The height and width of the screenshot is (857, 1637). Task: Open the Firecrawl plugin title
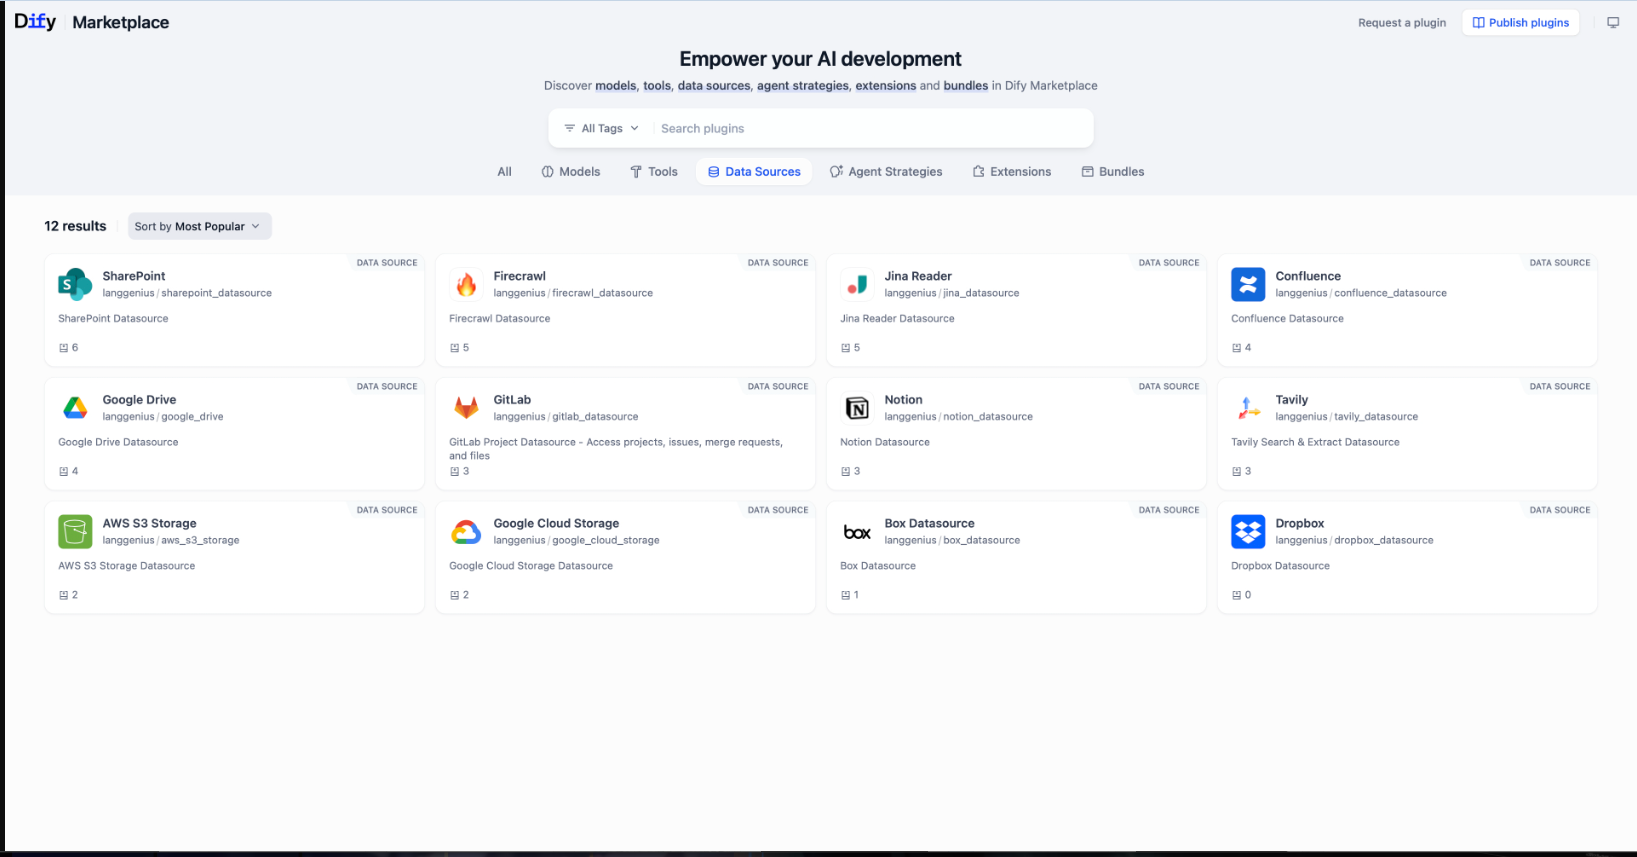520,276
